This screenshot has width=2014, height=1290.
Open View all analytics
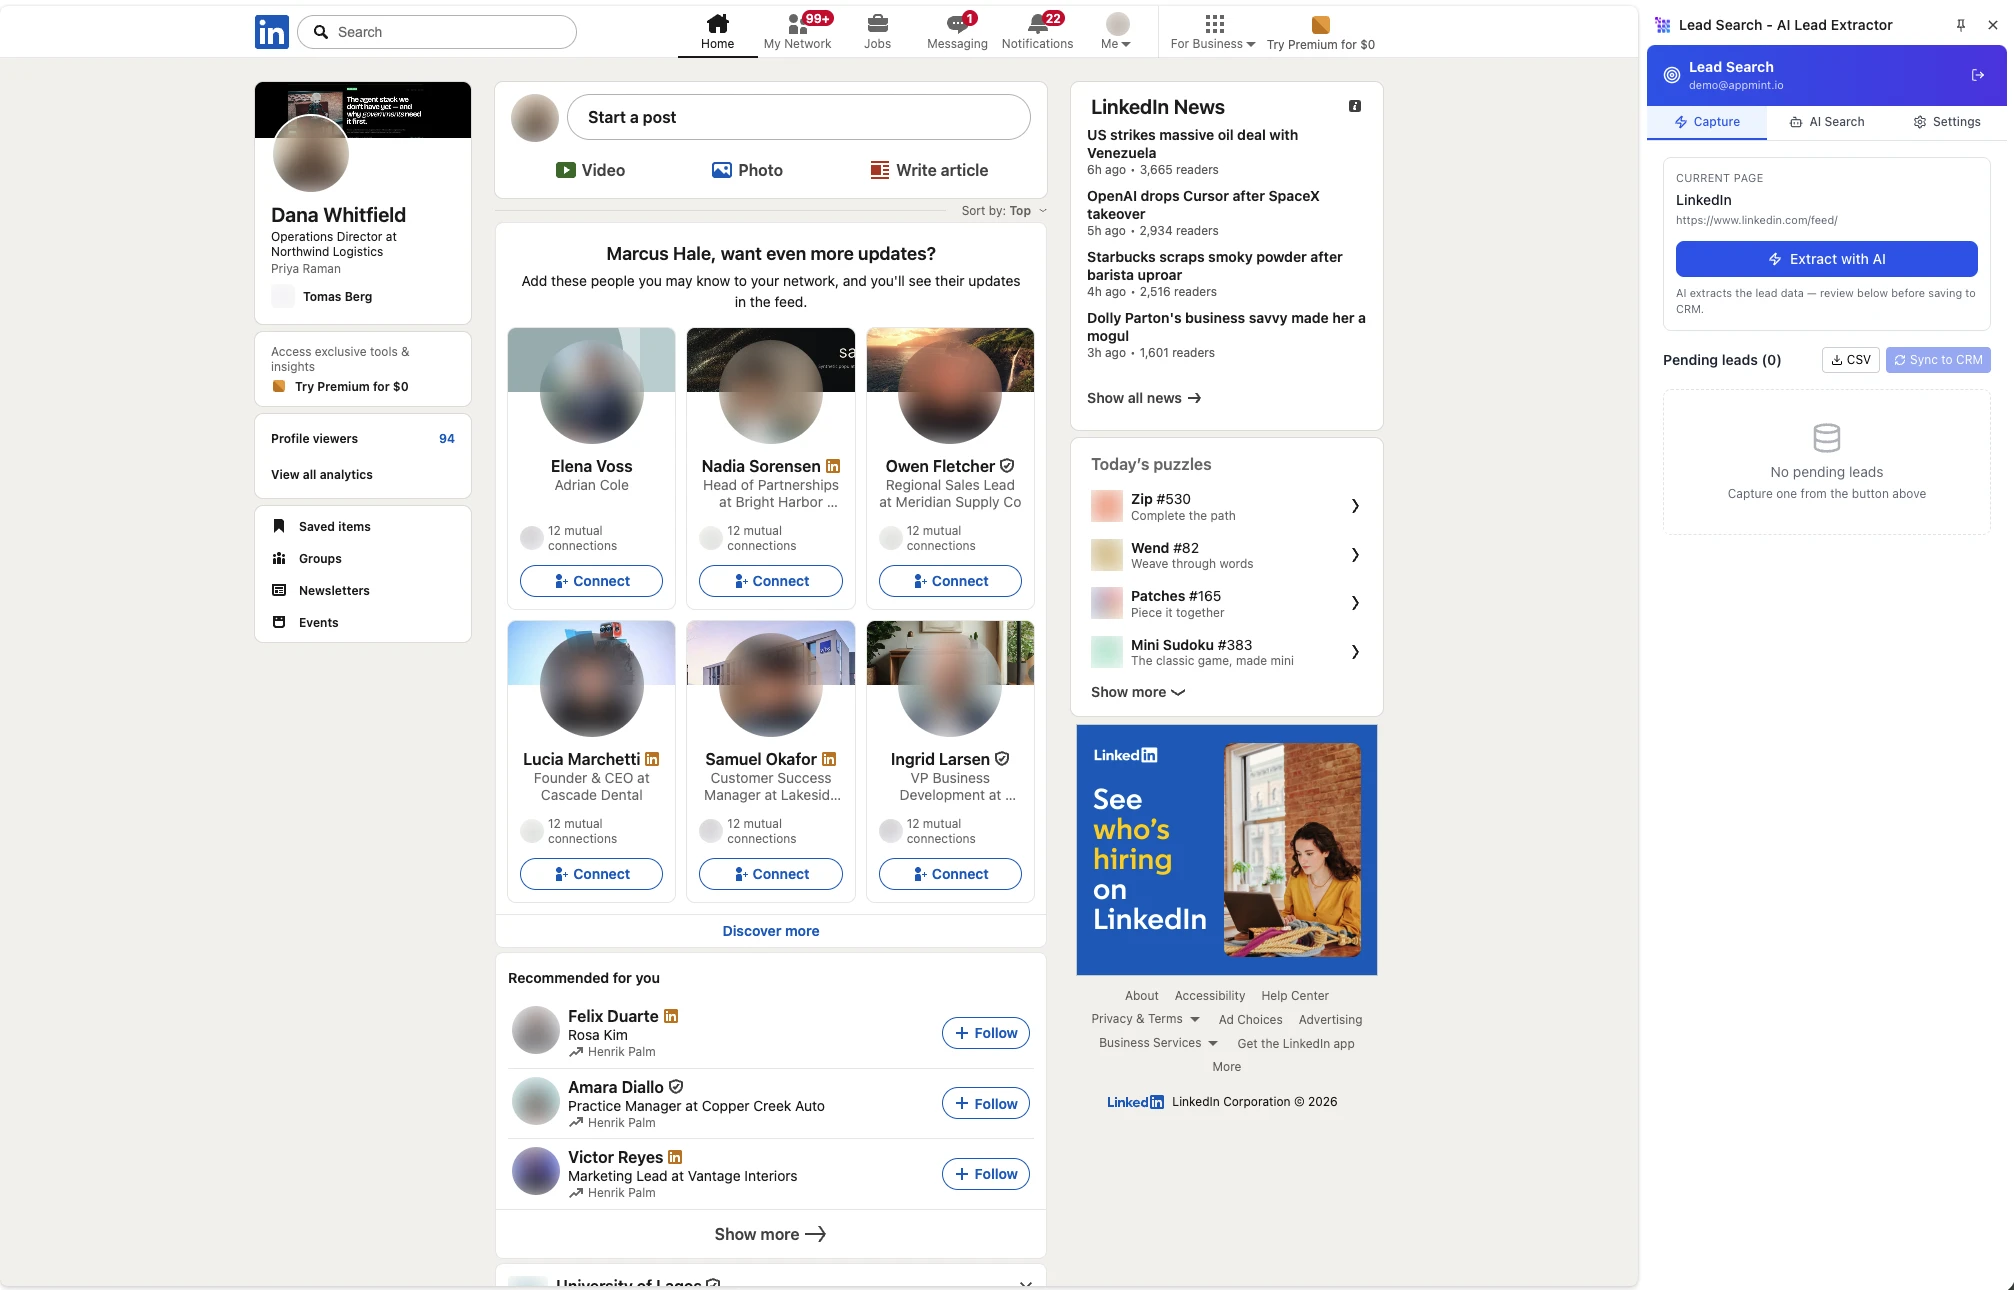322,475
